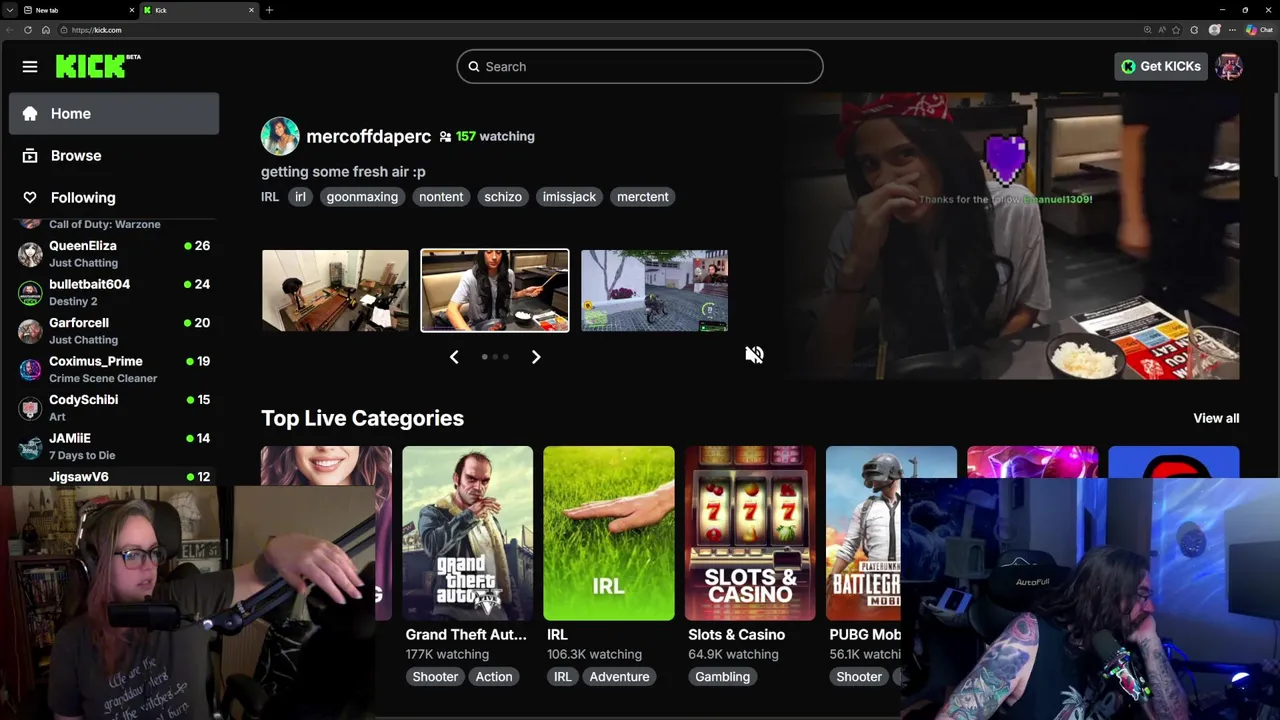The height and width of the screenshot is (720, 1280).
Task: Click the Get KICKs button
Action: tap(1160, 67)
